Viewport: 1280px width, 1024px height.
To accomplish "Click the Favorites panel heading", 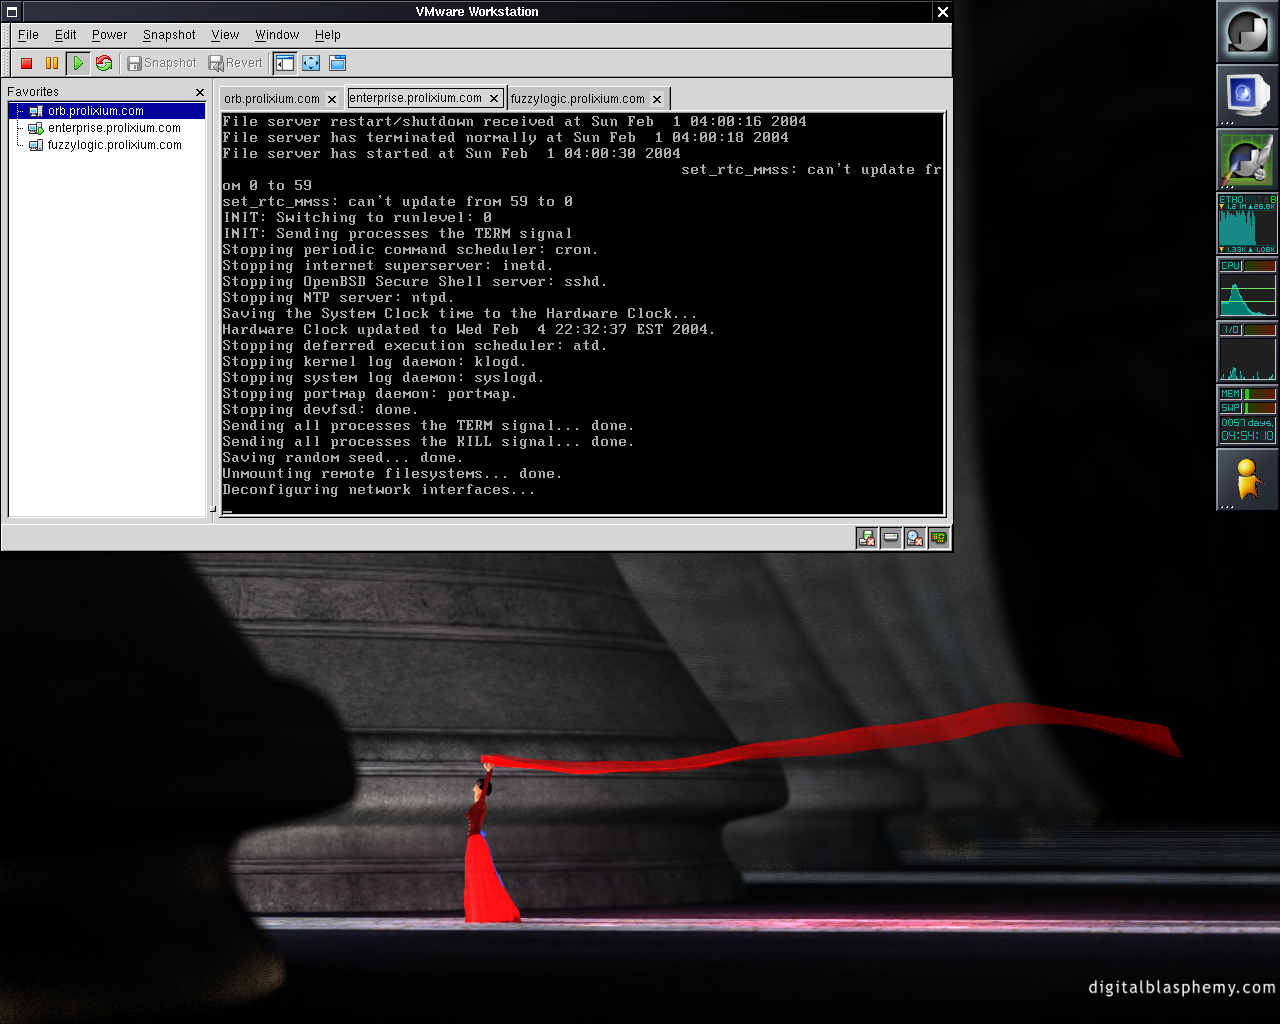I will [x=33, y=92].
